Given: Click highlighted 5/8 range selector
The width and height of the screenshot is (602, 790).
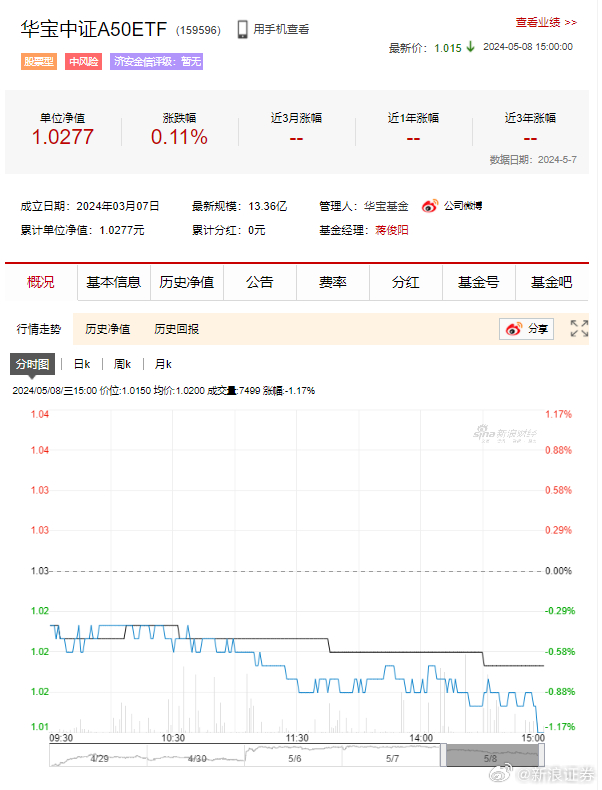Looking at the screenshot, I should tap(493, 755).
